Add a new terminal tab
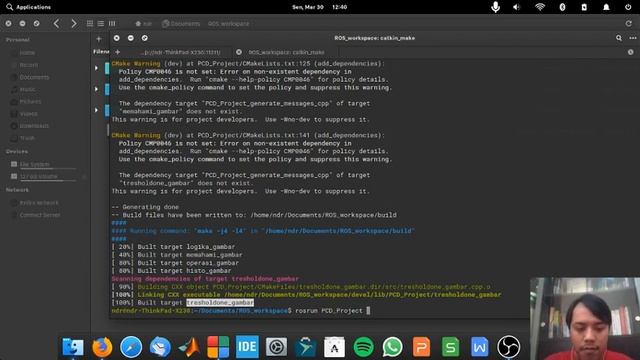This screenshot has width=640, height=360. coord(118,52)
